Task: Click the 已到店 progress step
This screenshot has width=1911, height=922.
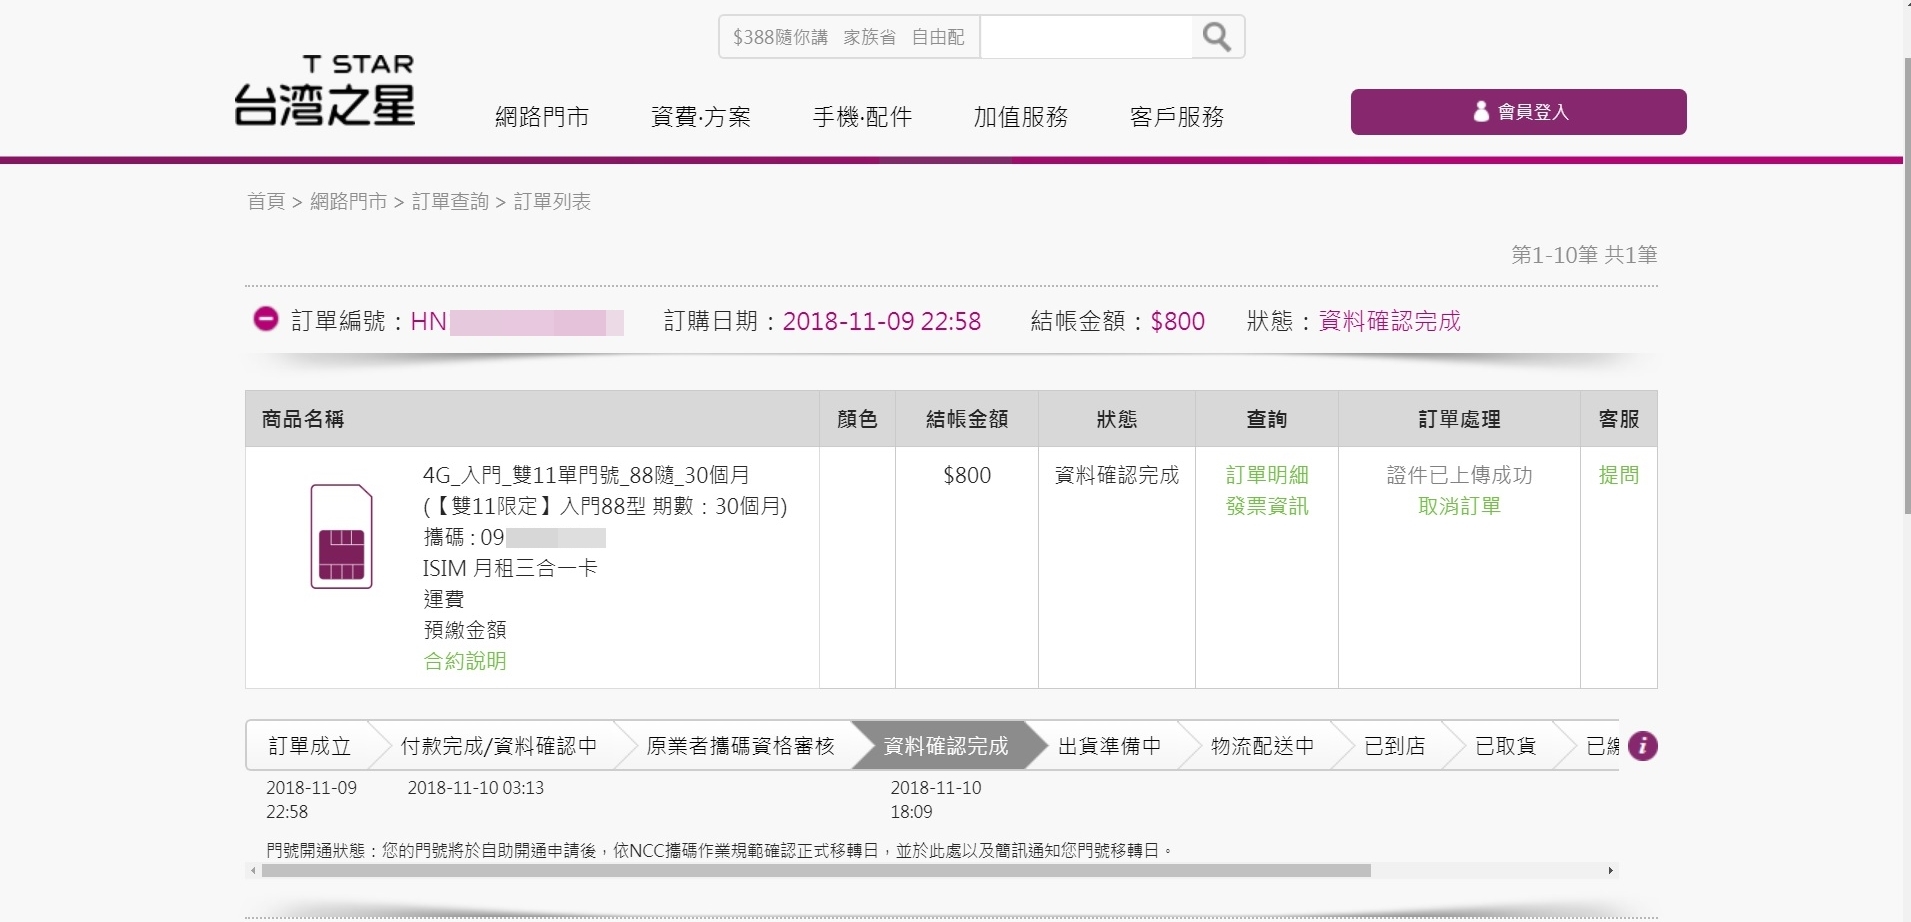Action: pos(1395,746)
